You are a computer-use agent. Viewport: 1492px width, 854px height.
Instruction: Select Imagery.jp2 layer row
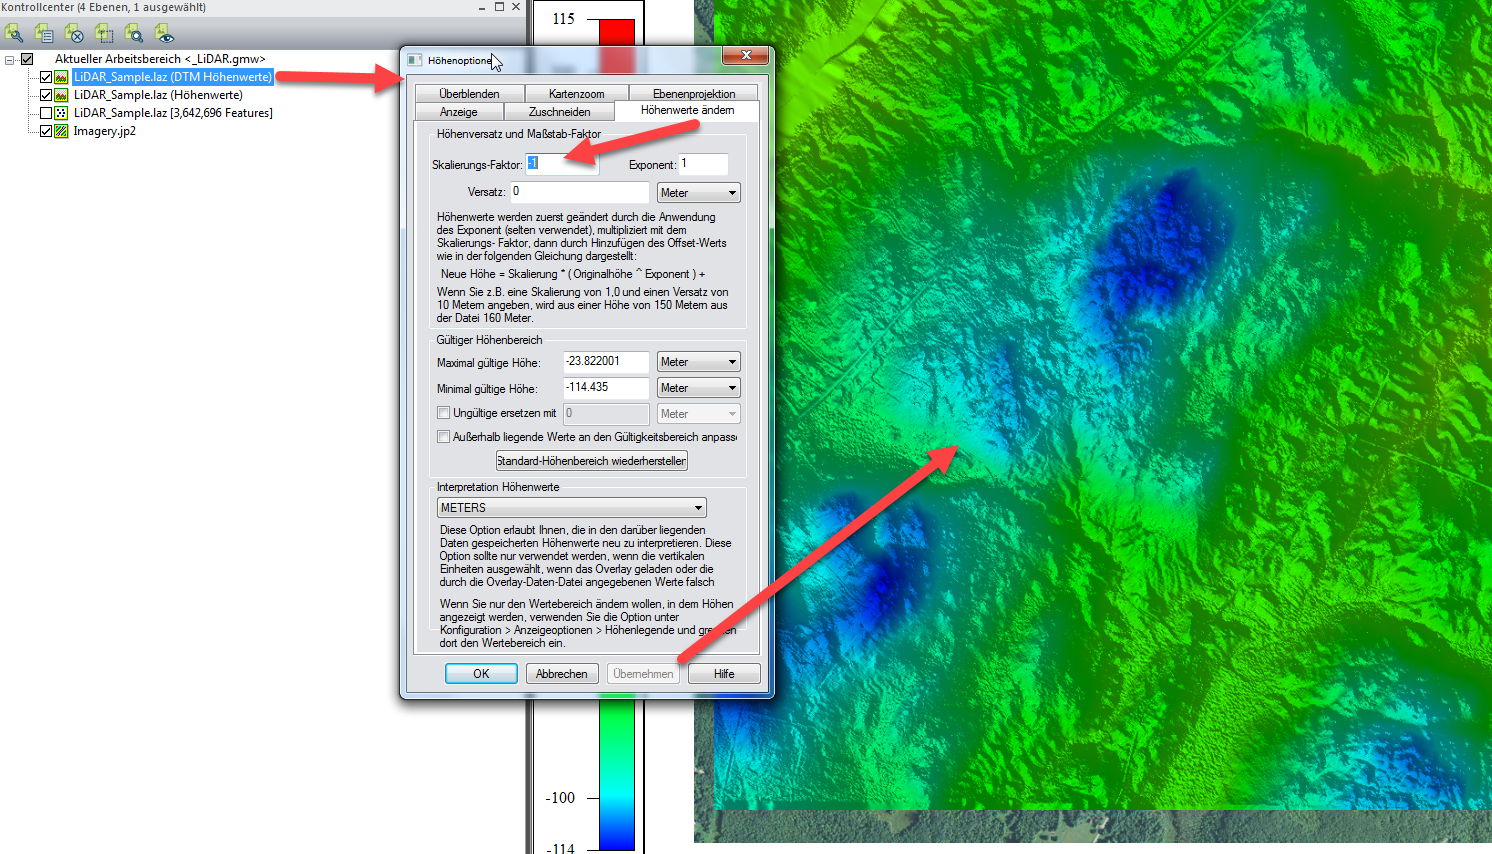tap(104, 131)
